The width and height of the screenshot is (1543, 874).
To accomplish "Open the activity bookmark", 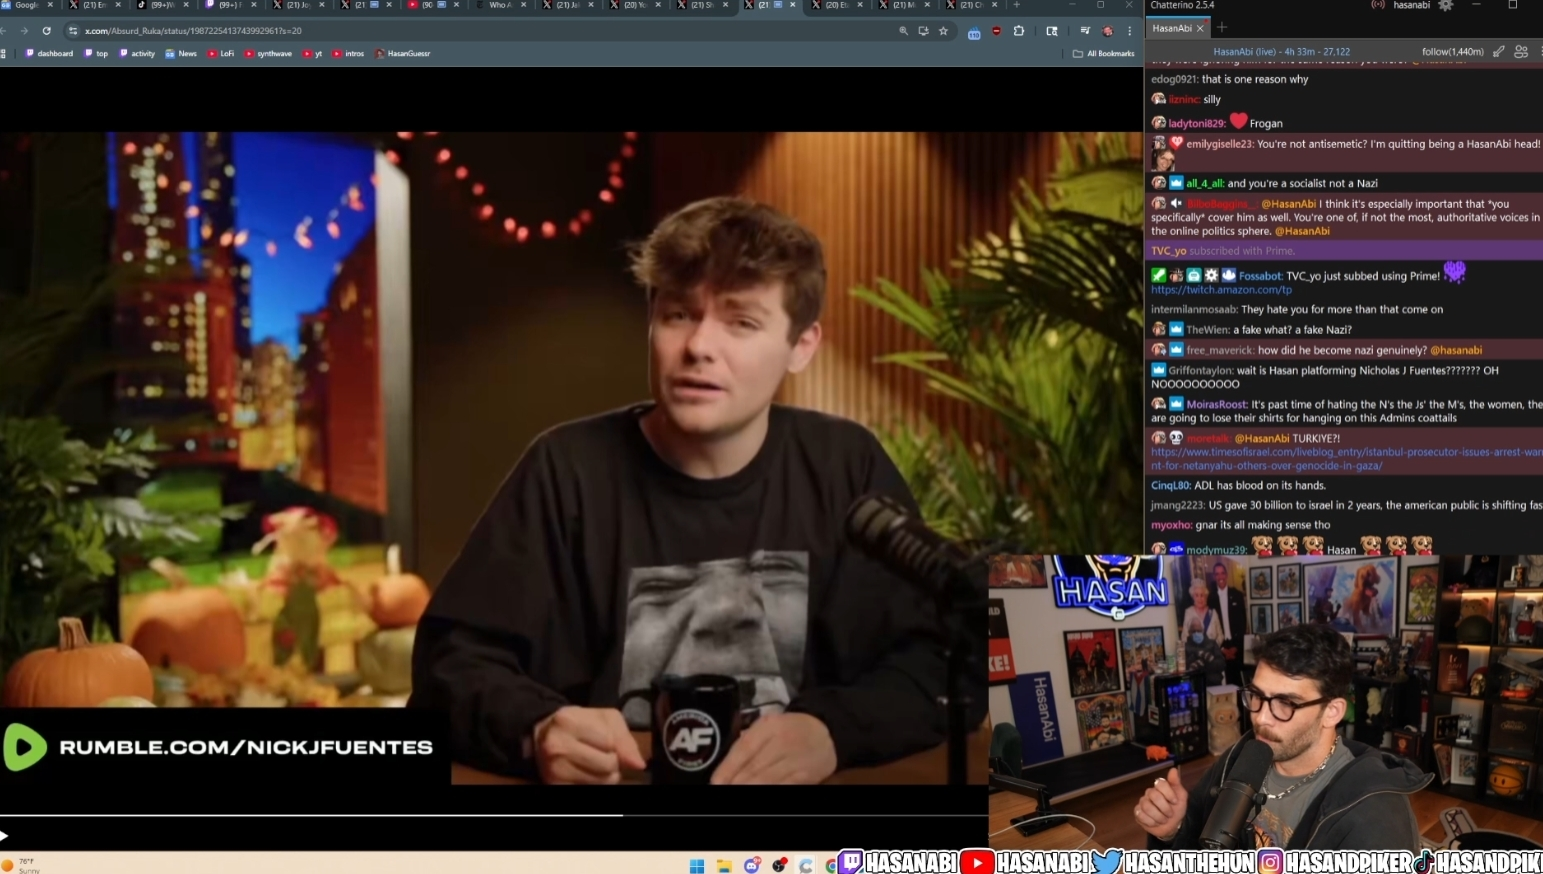I will pyautogui.click(x=137, y=53).
